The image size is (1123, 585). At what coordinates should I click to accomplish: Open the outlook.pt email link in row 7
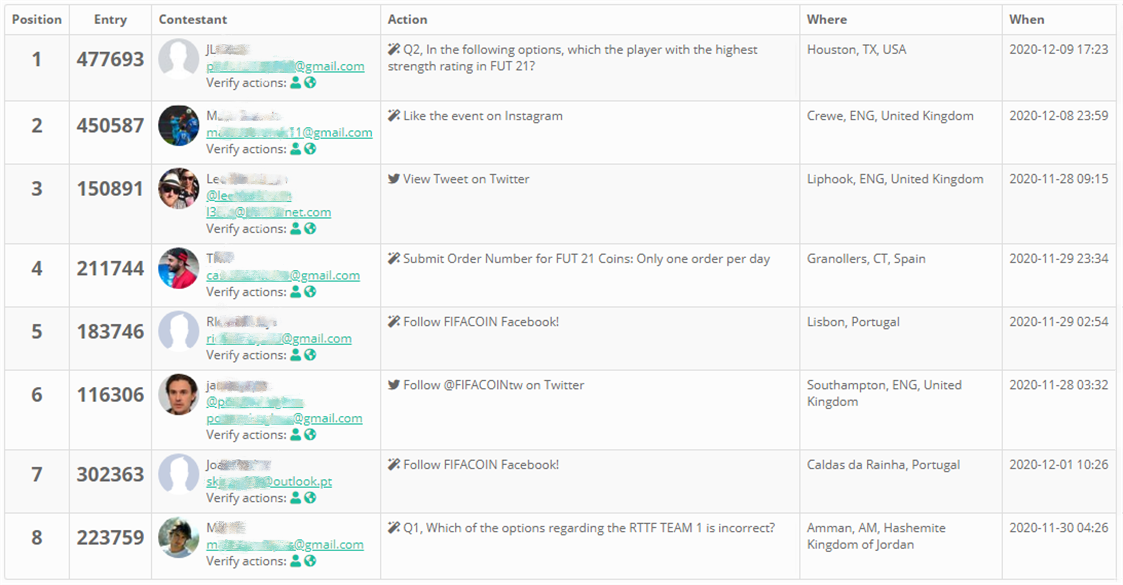coord(269,481)
